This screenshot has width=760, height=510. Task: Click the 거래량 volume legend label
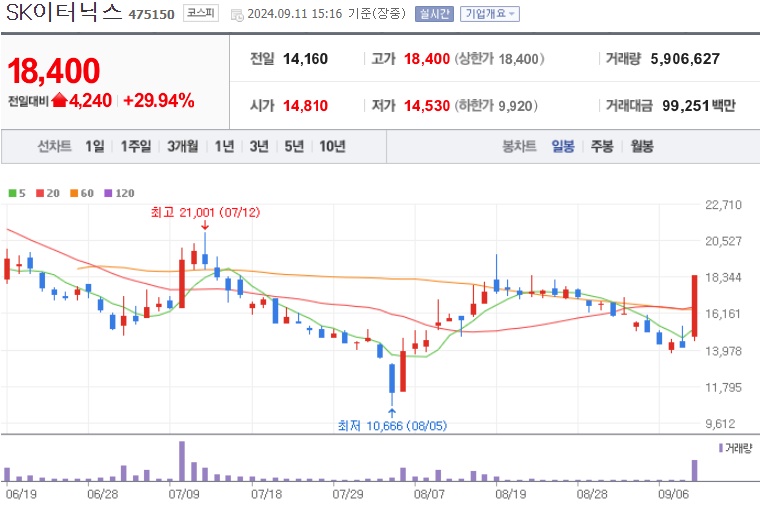(x=735, y=448)
